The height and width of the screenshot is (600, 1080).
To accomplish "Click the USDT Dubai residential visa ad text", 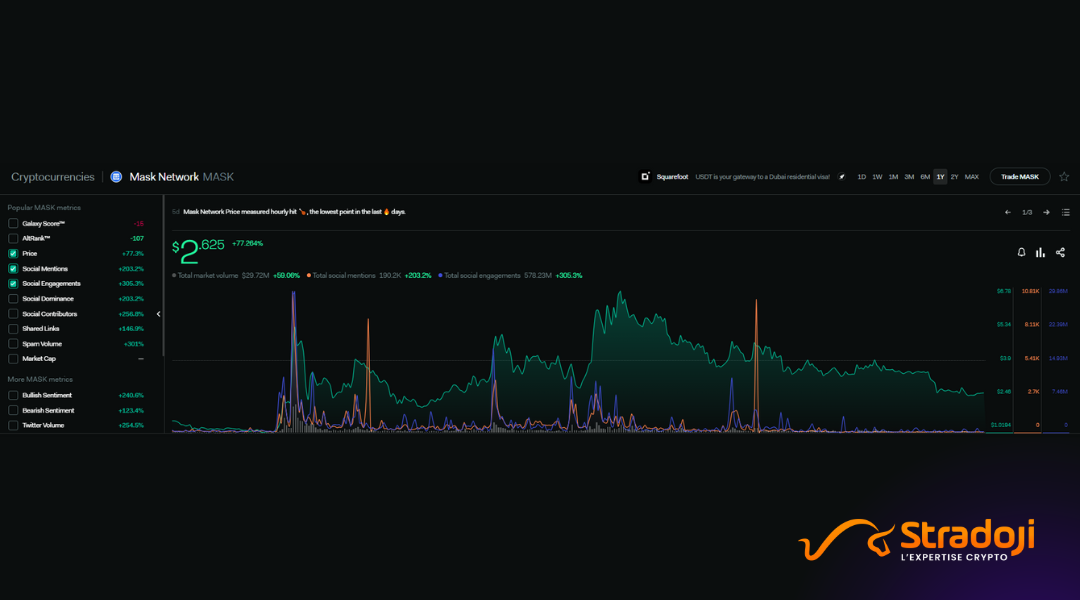I will (762, 177).
